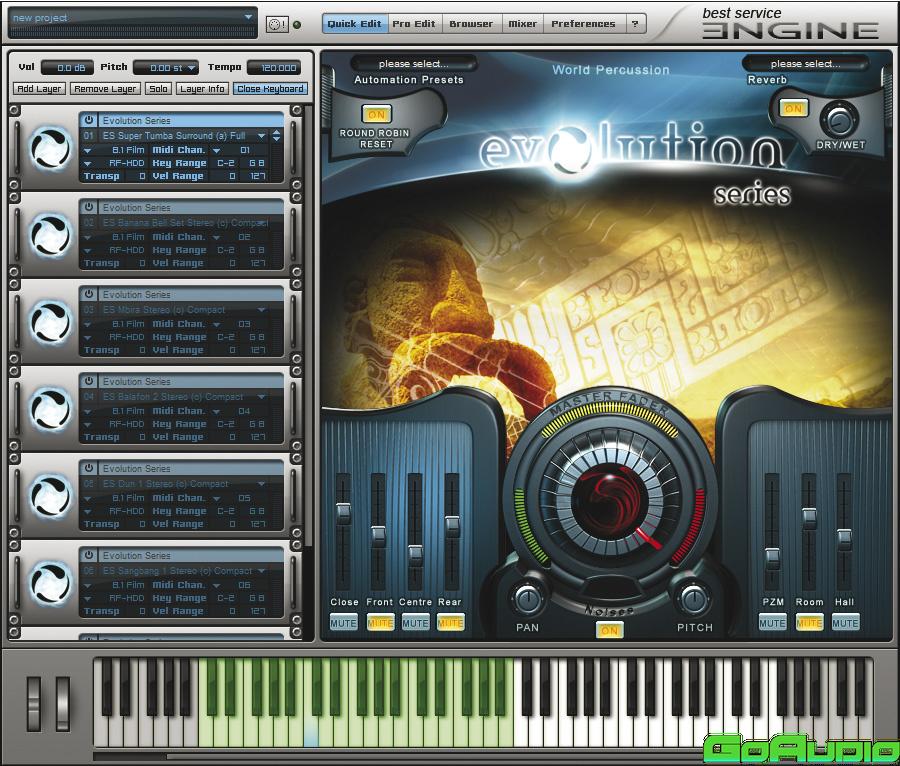This screenshot has width=900, height=766.
Task: Toggle the Round Robin Reset ON button
Action: (x=377, y=115)
